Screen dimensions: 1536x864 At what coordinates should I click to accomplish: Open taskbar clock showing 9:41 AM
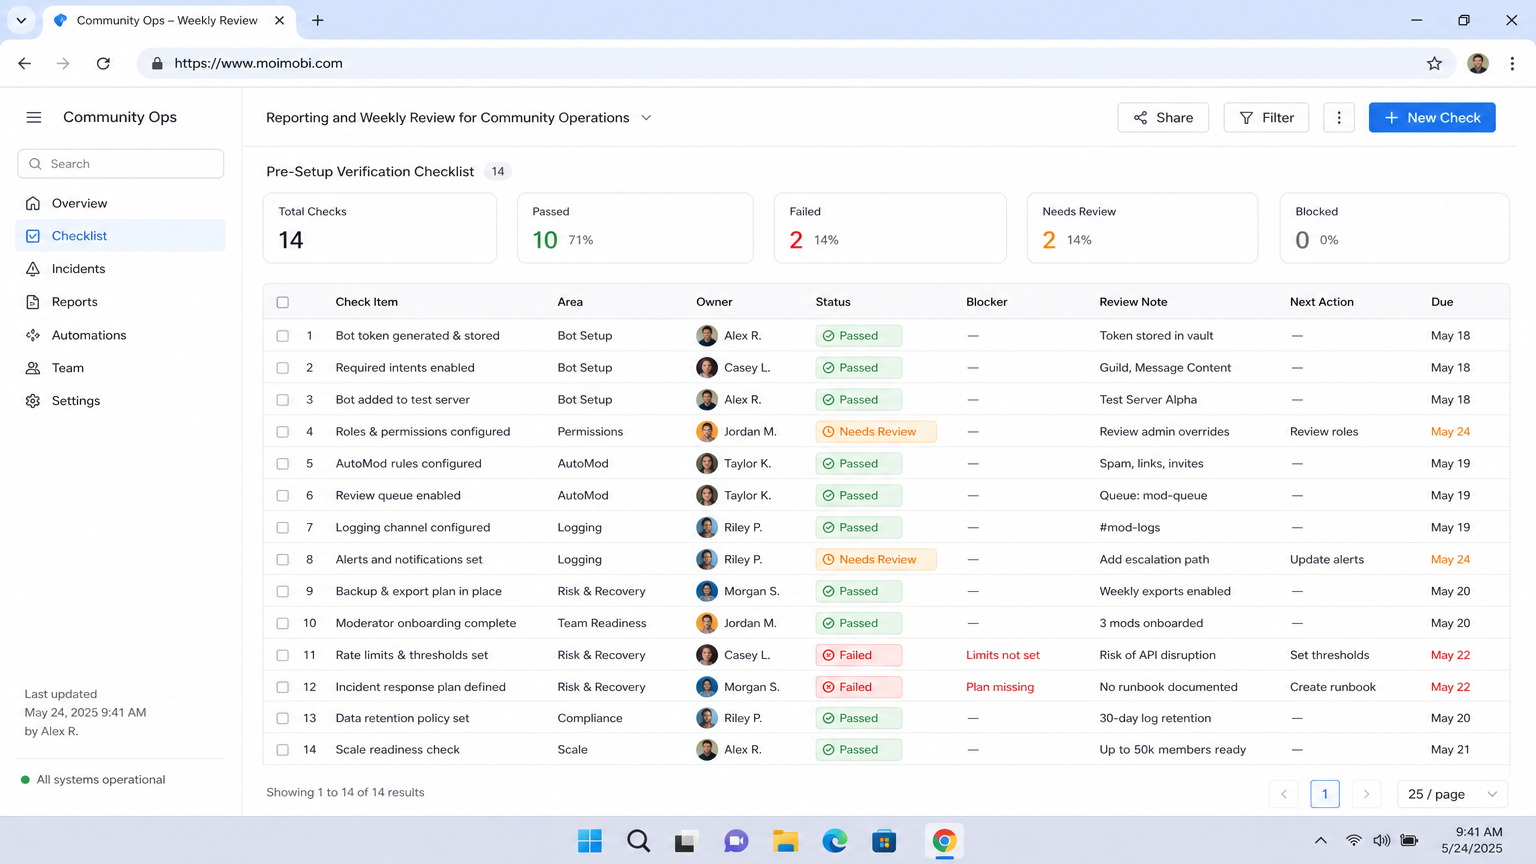tap(1472, 840)
